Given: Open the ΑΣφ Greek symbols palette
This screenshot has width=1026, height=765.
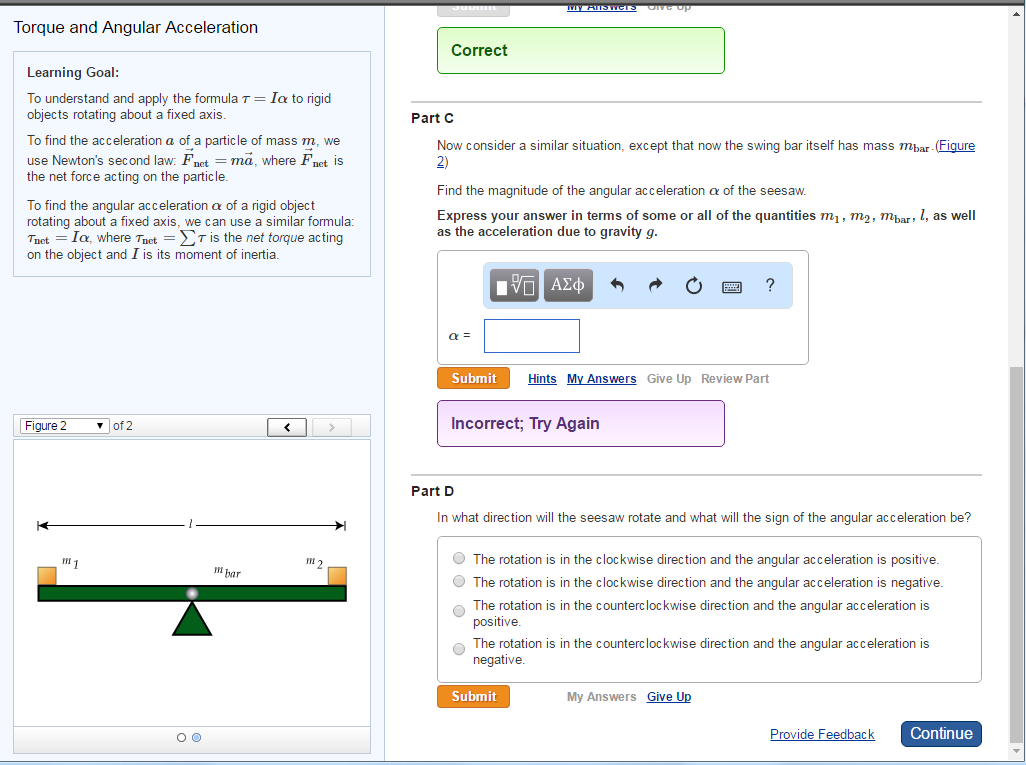Looking at the screenshot, I should click(567, 285).
